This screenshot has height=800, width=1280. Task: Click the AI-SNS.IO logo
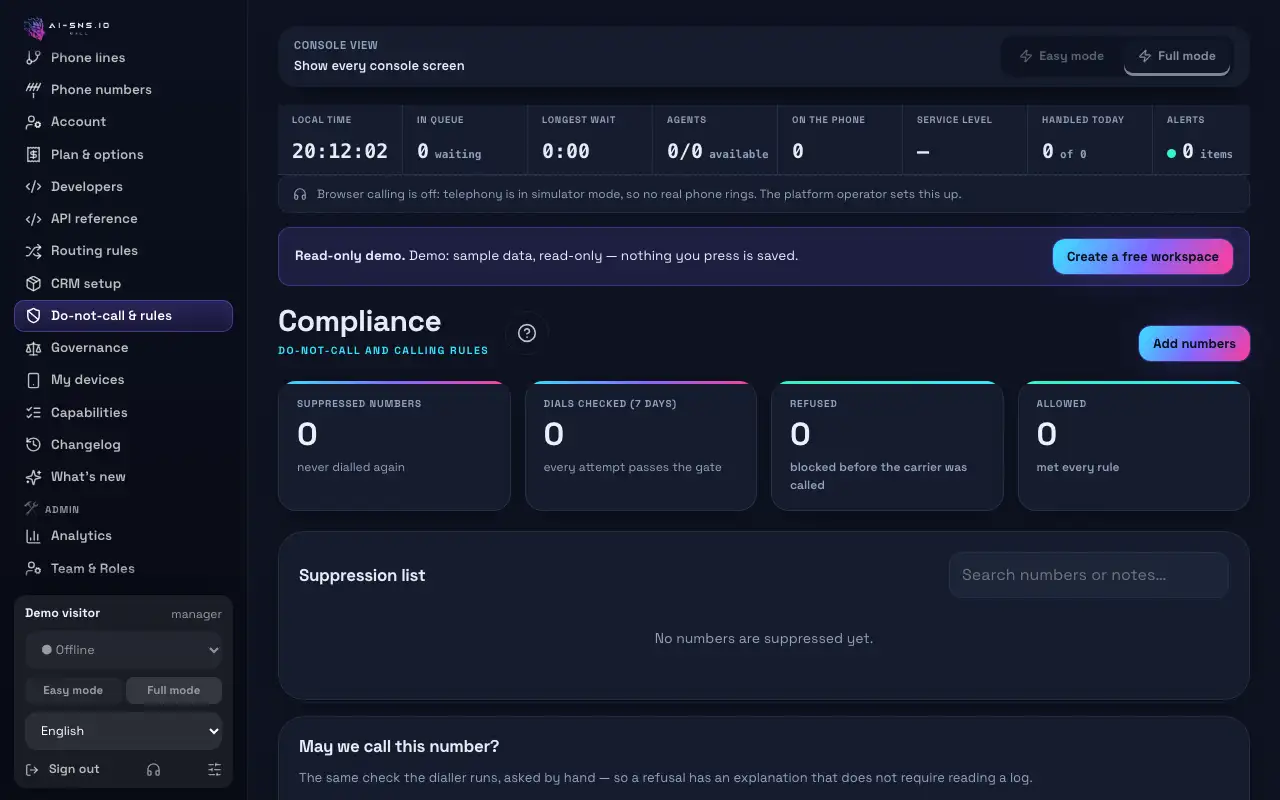pyautogui.click(x=66, y=27)
